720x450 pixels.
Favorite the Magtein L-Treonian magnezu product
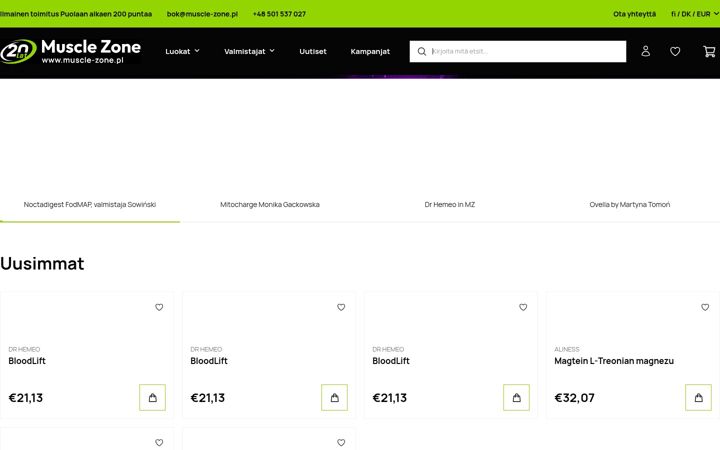tap(705, 307)
